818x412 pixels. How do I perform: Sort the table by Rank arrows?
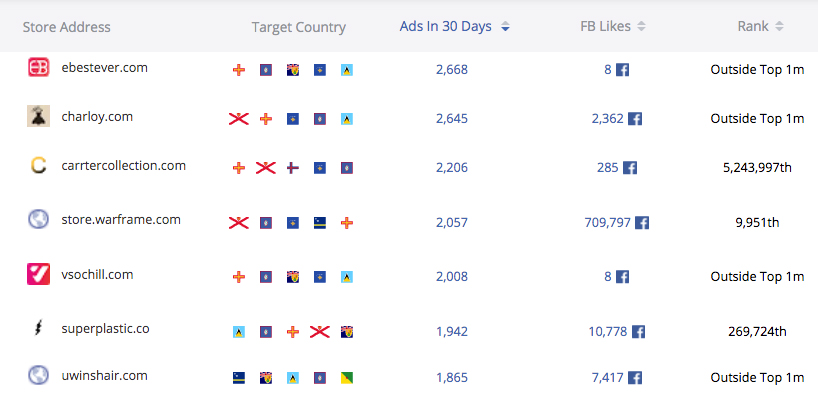(779, 26)
